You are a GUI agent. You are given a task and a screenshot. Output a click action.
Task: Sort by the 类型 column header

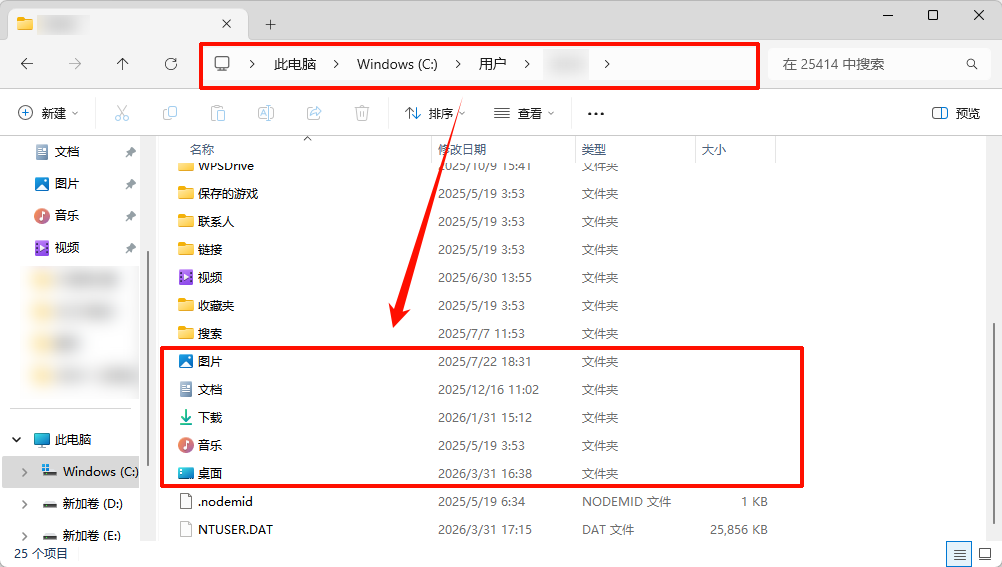pyautogui.click(x=594, y=150)
